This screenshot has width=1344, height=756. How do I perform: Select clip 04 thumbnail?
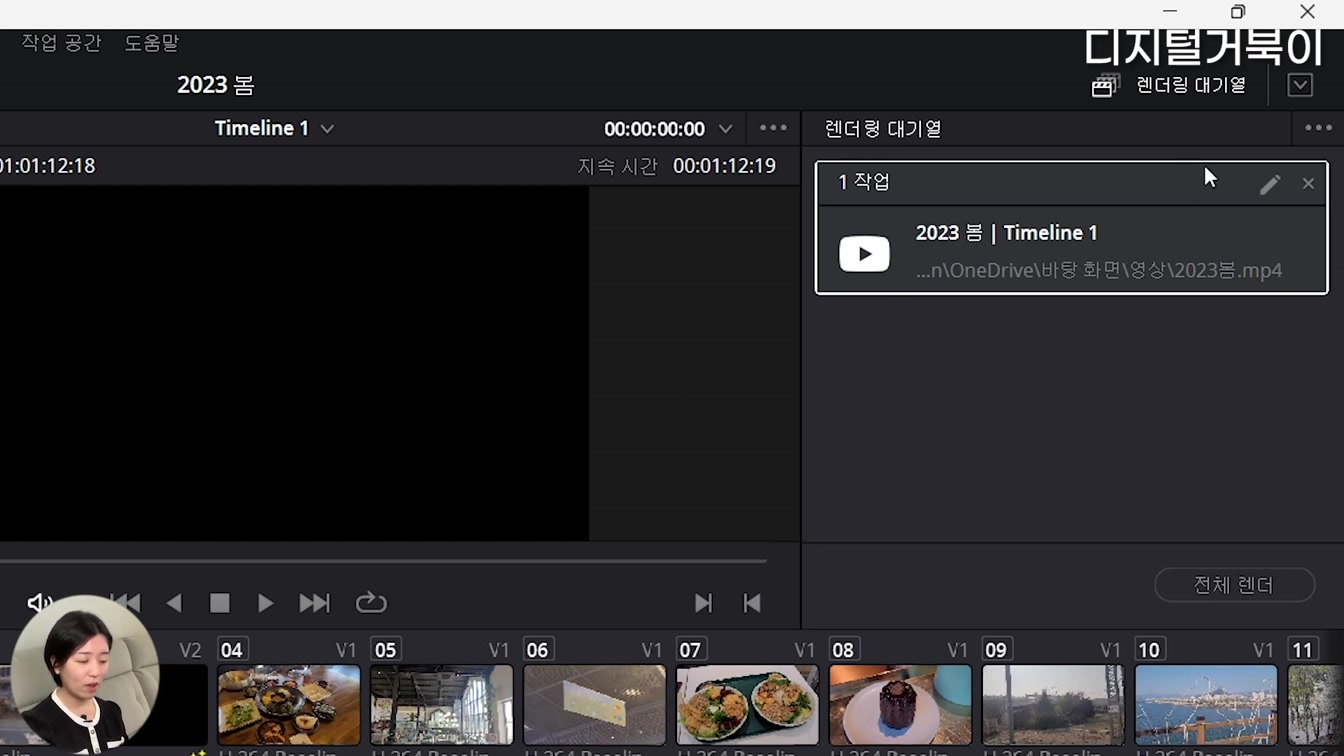click(x=289, y=705)
